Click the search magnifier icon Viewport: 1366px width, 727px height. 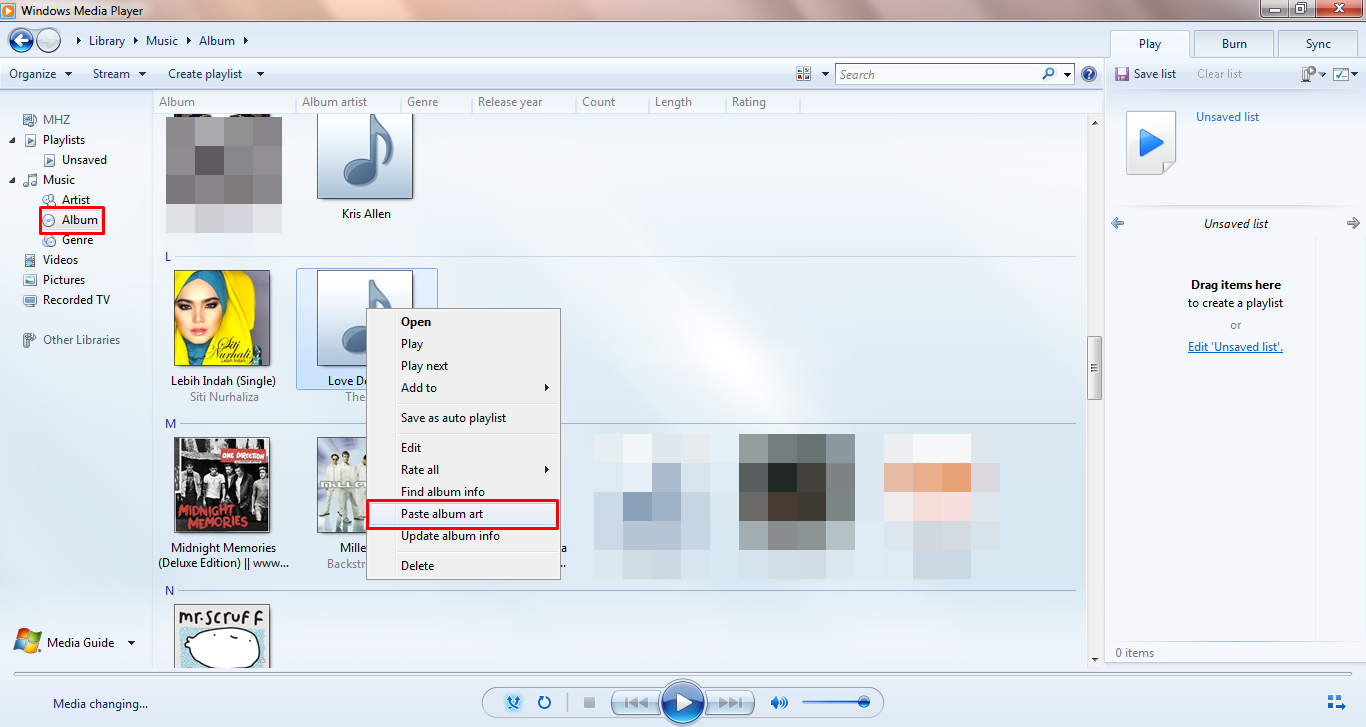[1048, 74]
